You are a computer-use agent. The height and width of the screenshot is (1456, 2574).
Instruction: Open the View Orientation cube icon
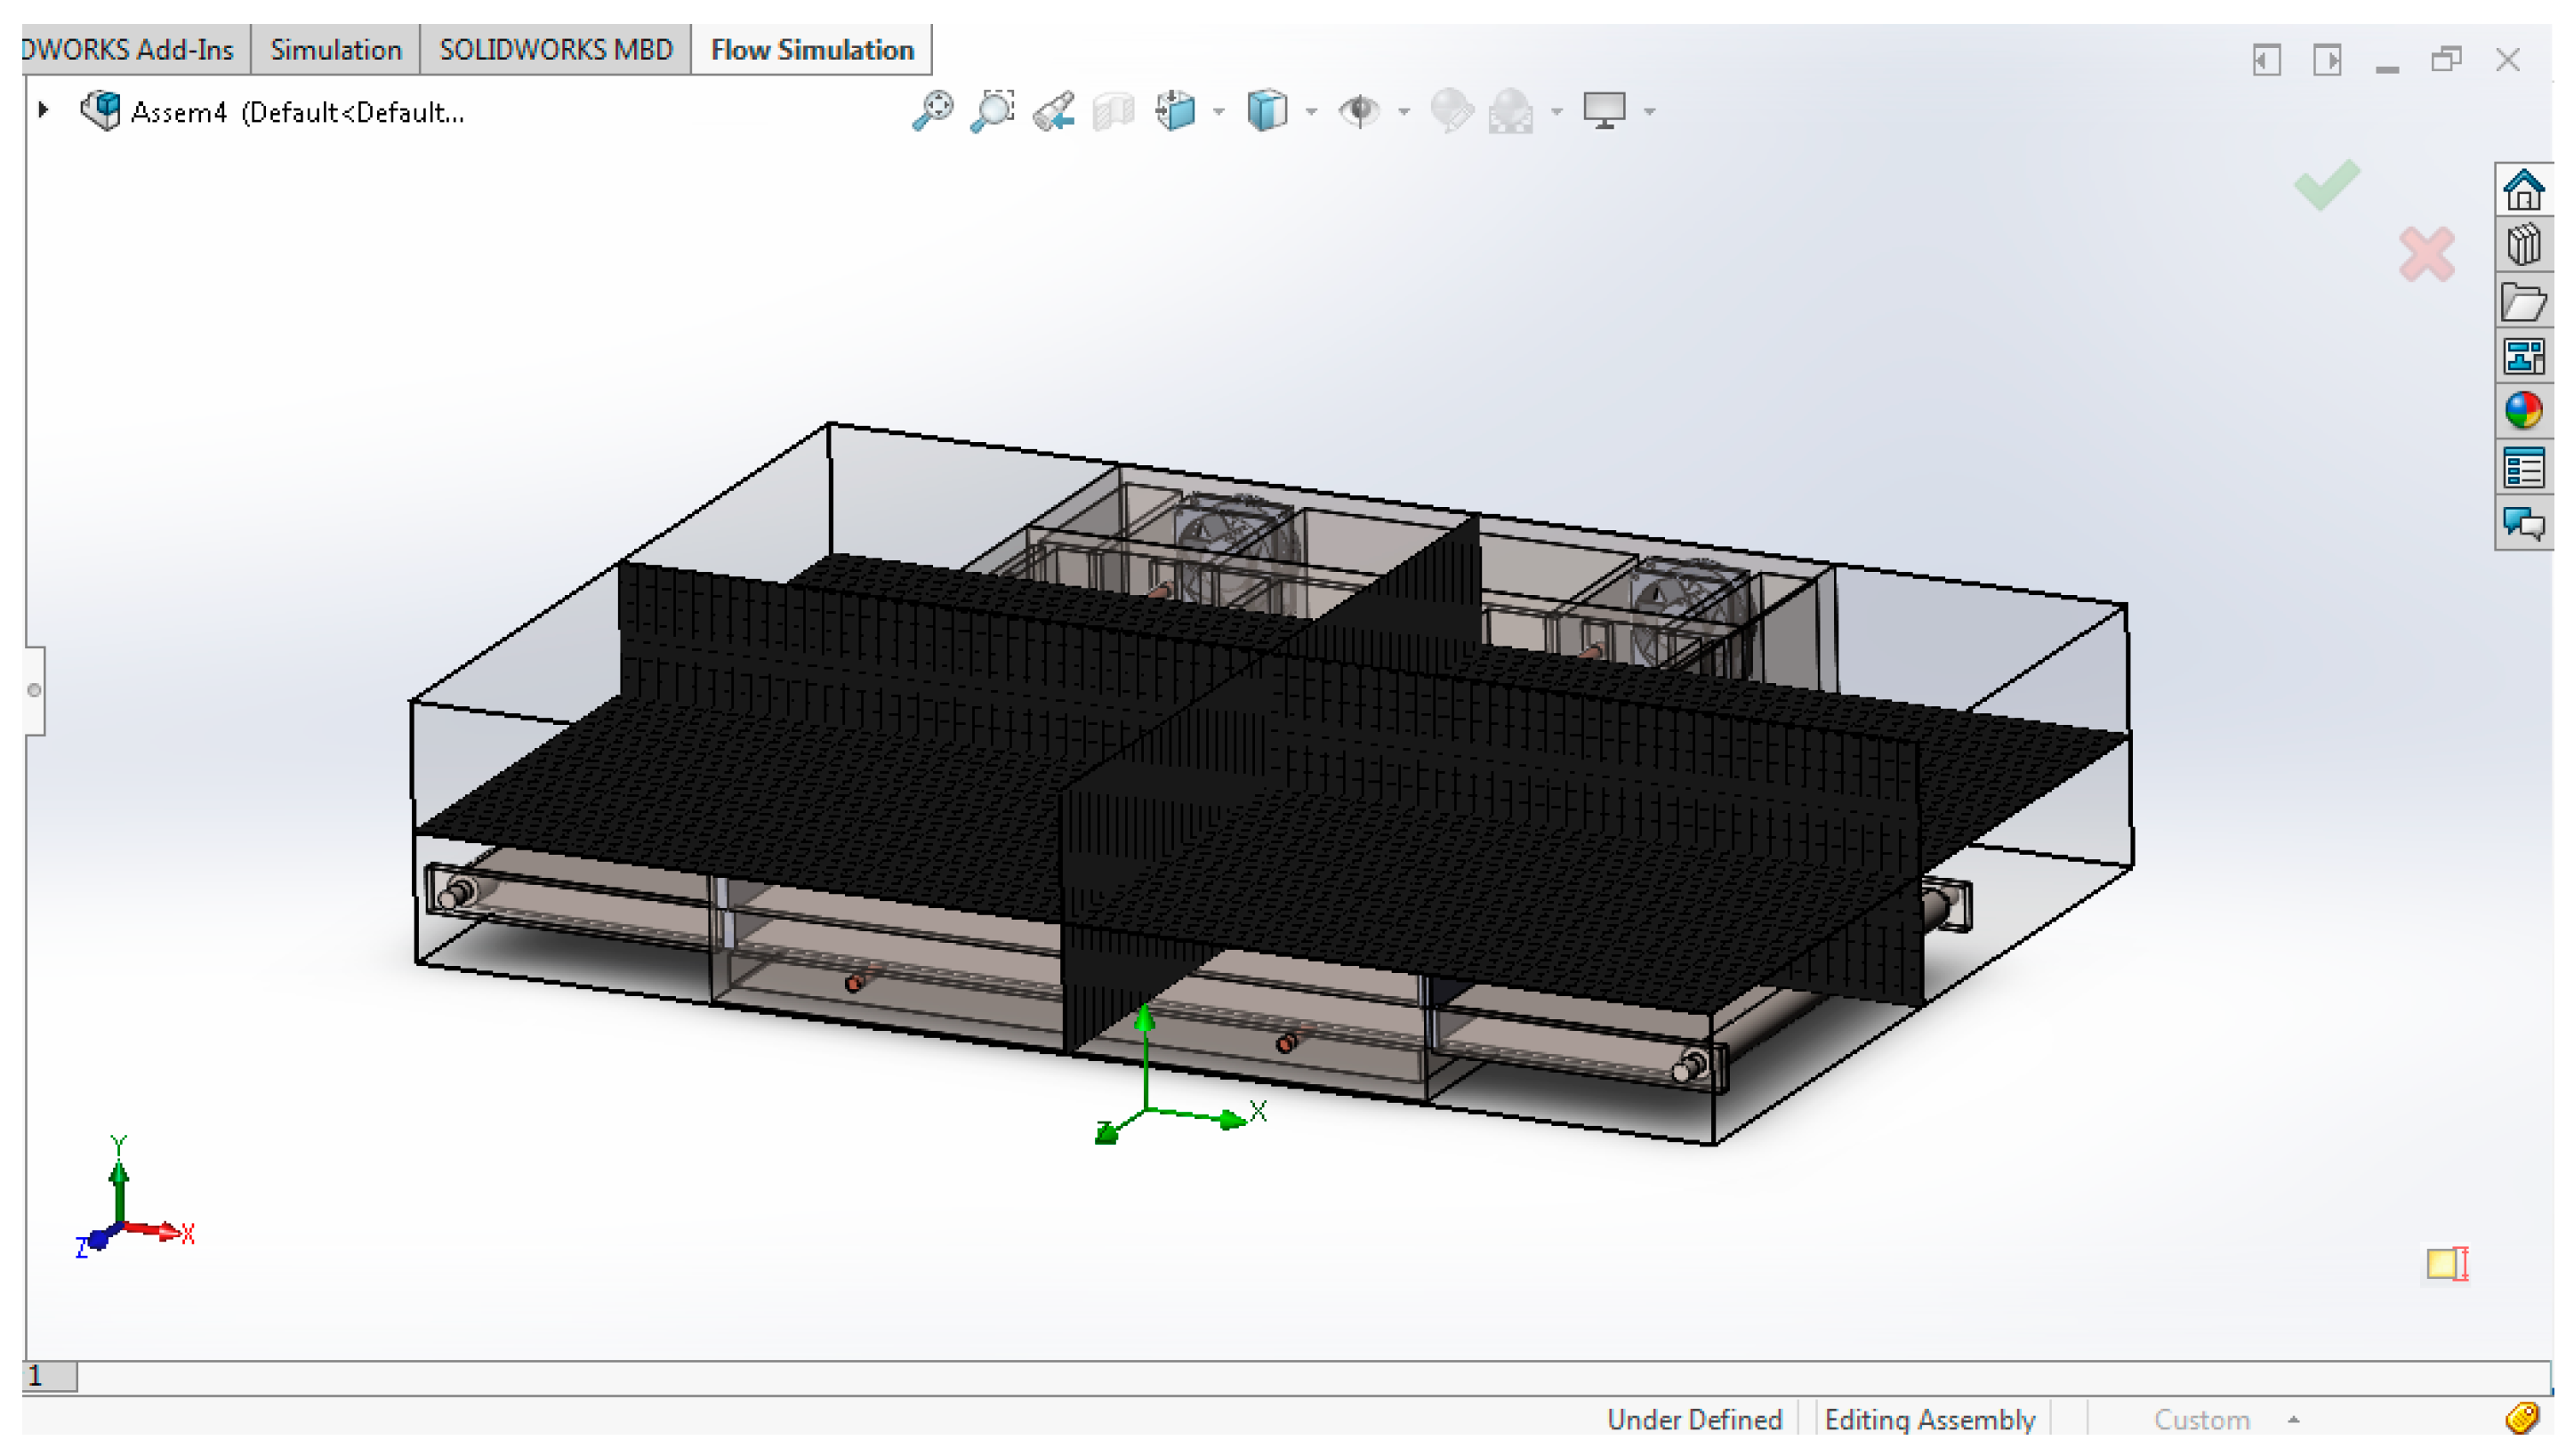(x=1175, y=110)
